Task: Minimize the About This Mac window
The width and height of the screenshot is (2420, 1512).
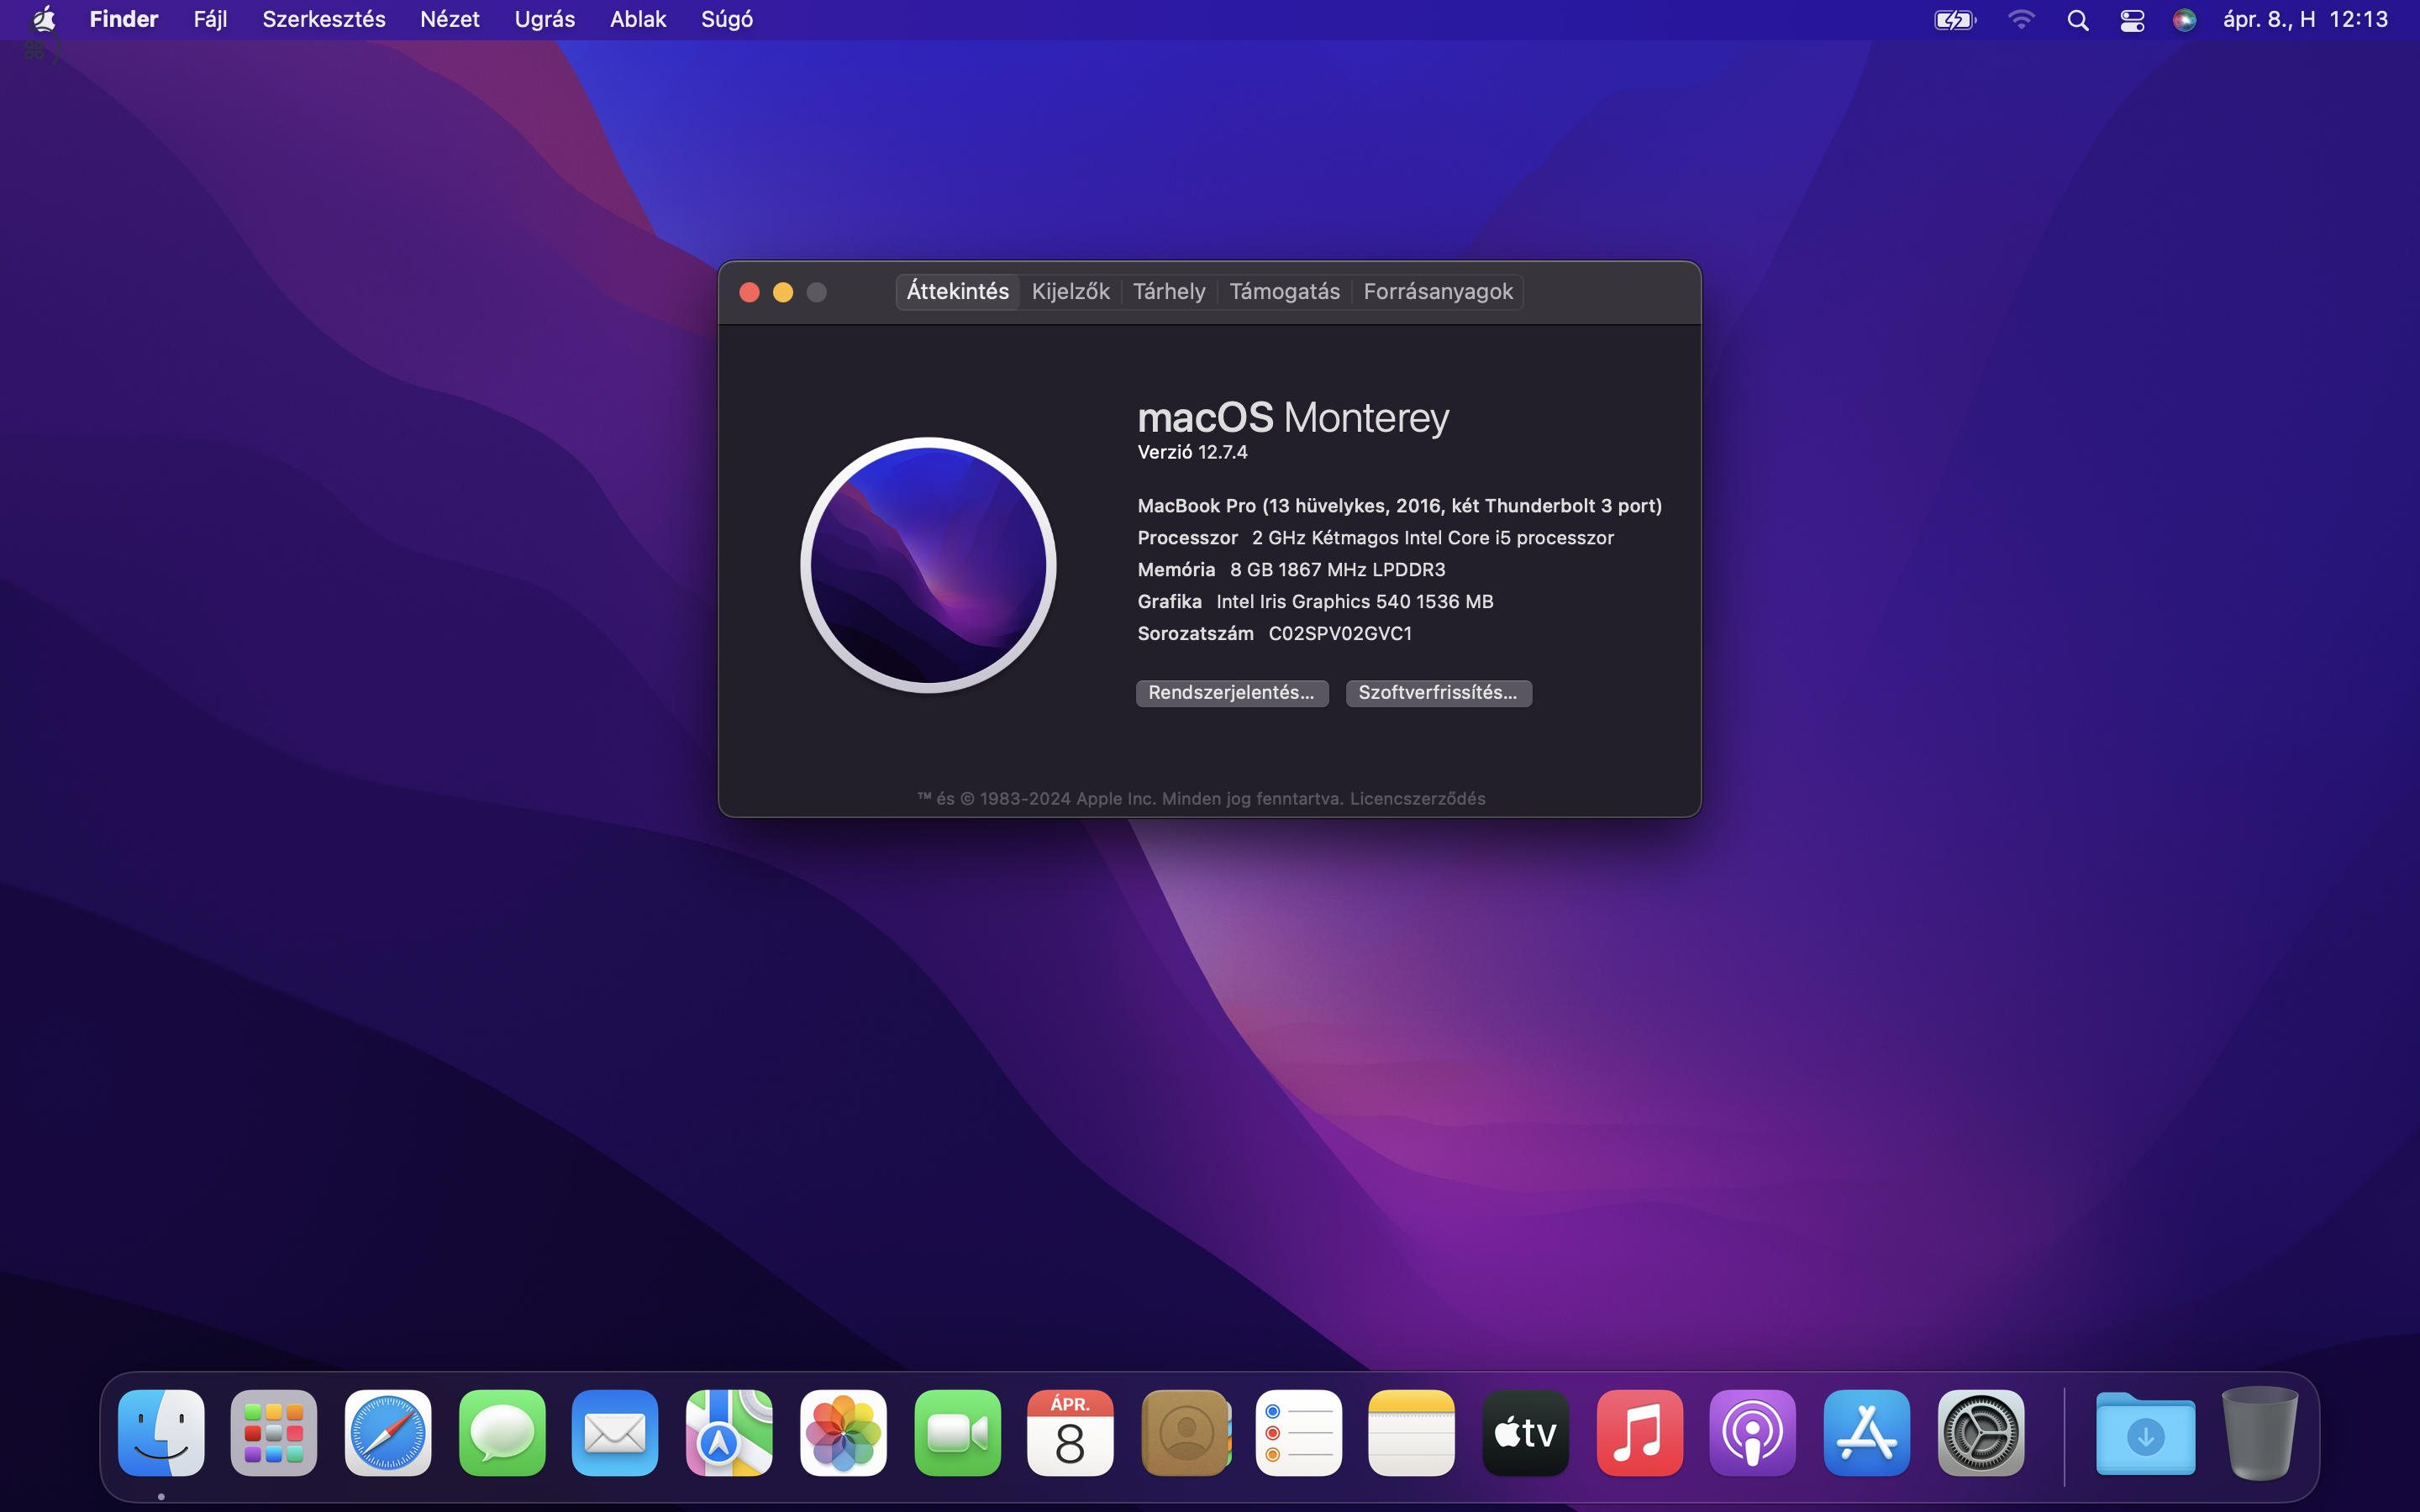Action: pos(783,292)
